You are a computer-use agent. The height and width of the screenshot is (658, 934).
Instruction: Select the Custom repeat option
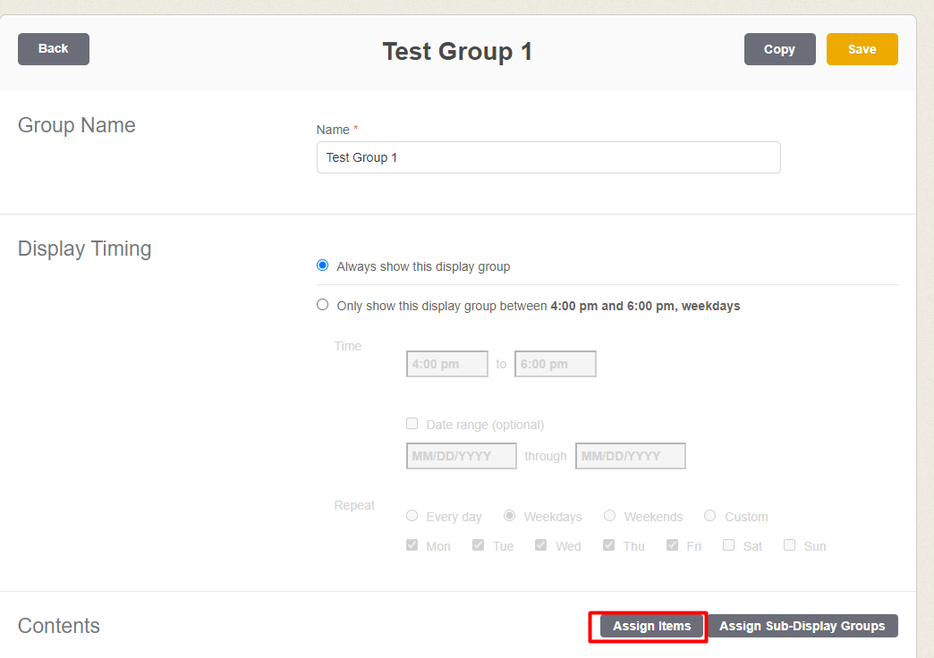(x=710, y=516)
